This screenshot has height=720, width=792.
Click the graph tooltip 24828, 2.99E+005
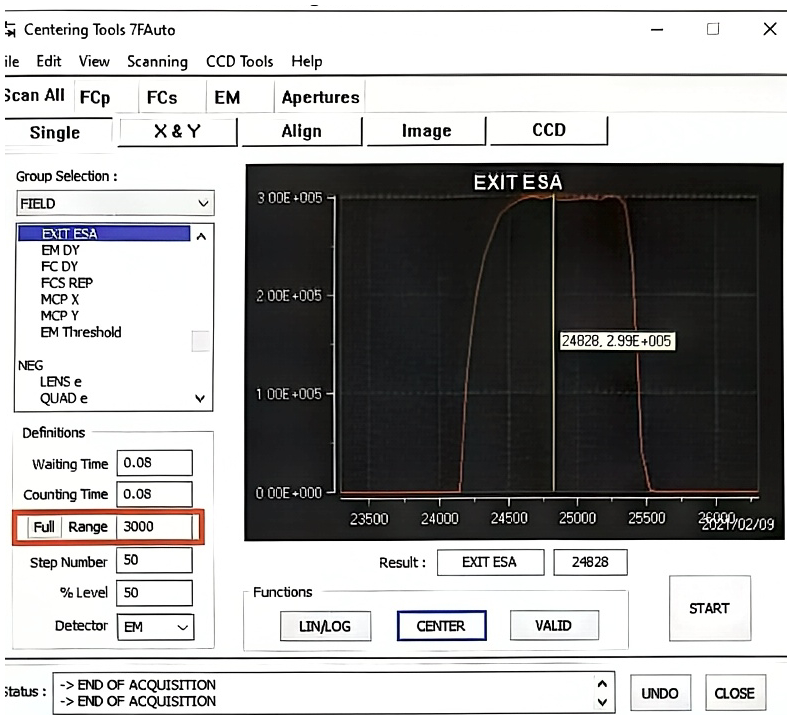[617, 341]
